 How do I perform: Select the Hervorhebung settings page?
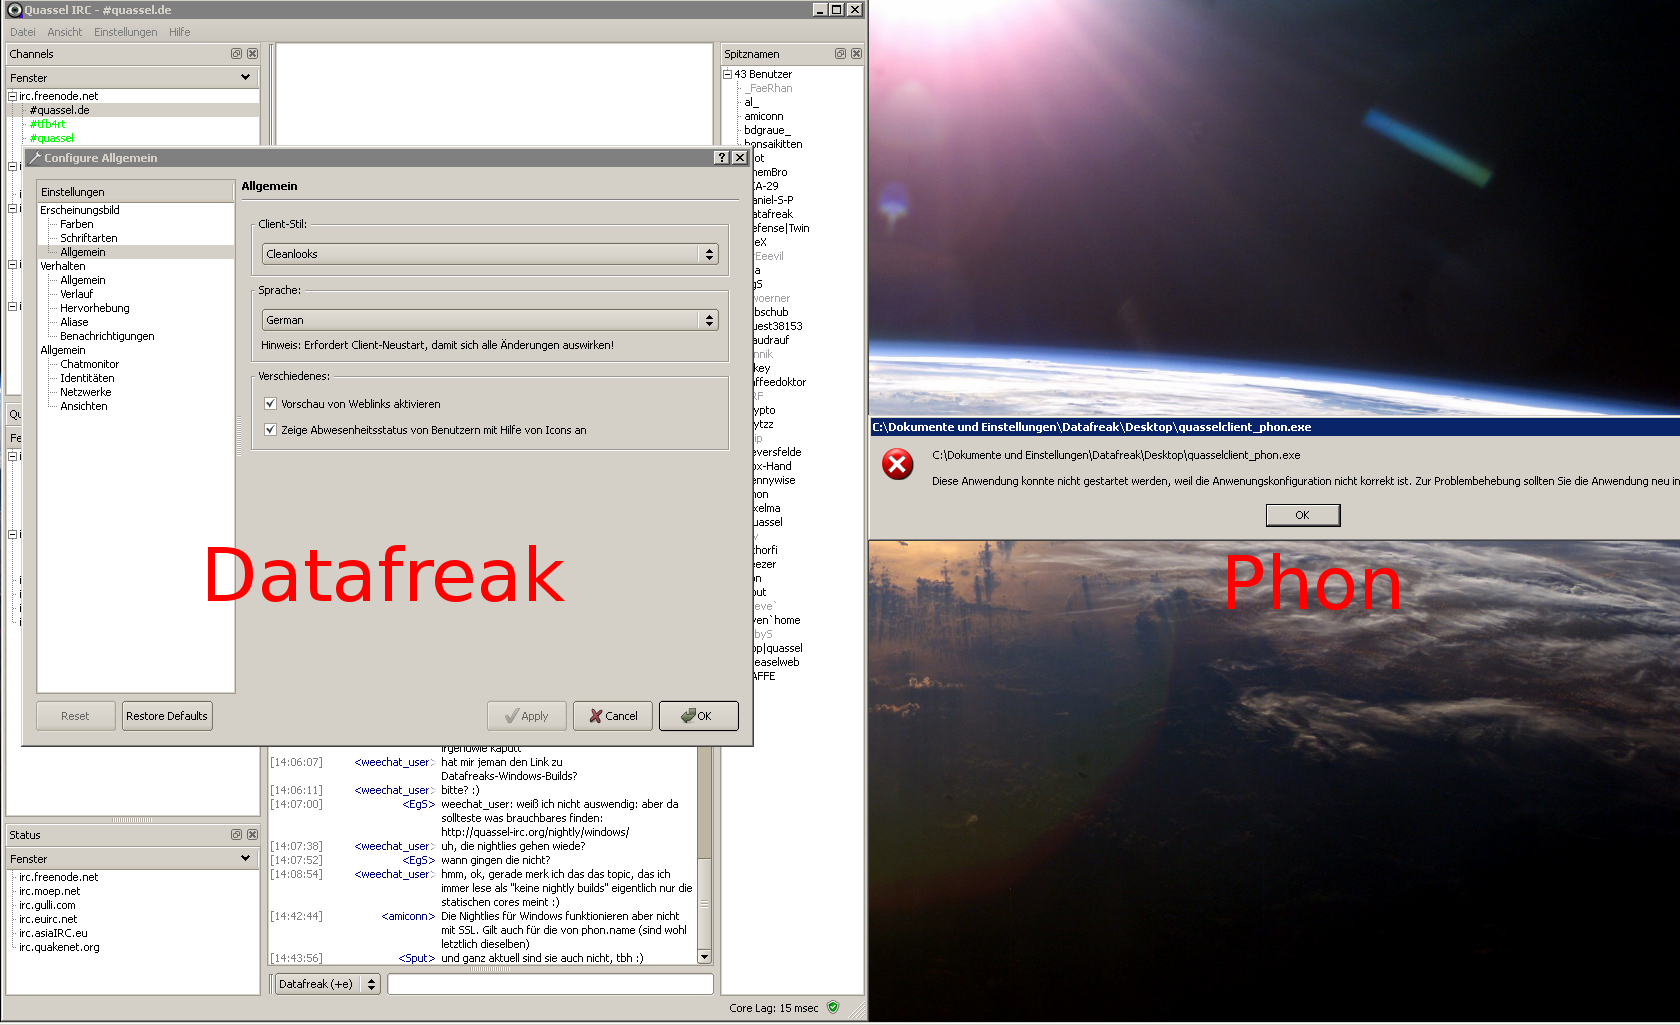(95, 308)
